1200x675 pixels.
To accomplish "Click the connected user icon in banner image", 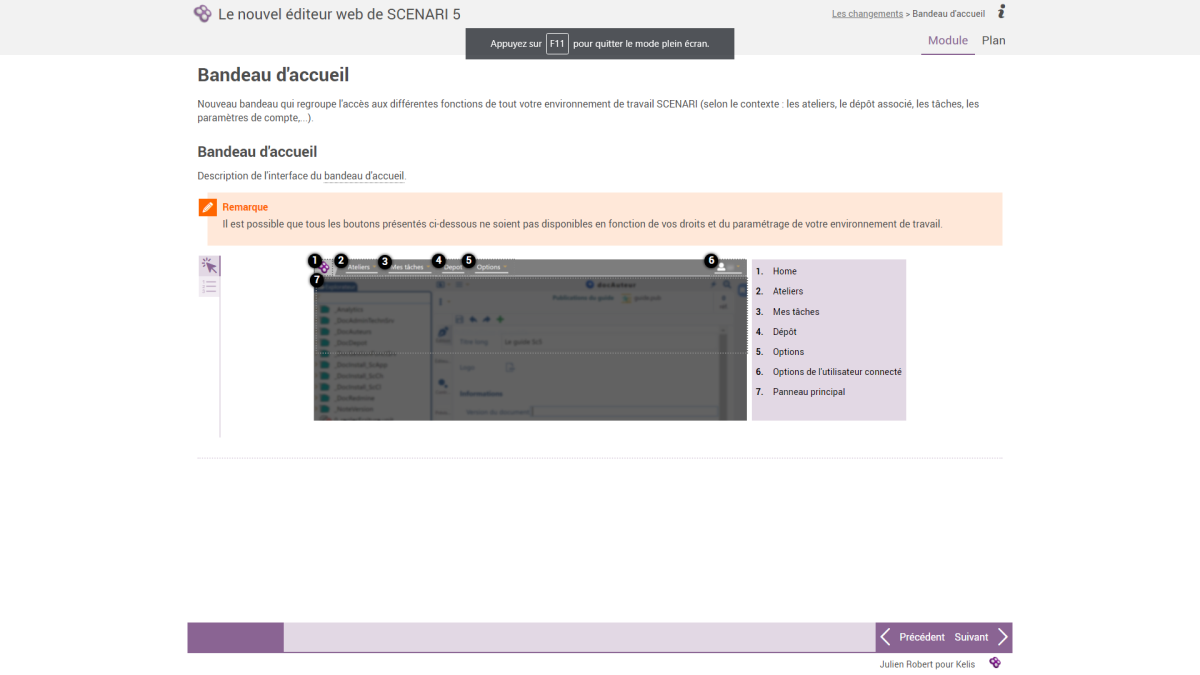I will 721,268.
